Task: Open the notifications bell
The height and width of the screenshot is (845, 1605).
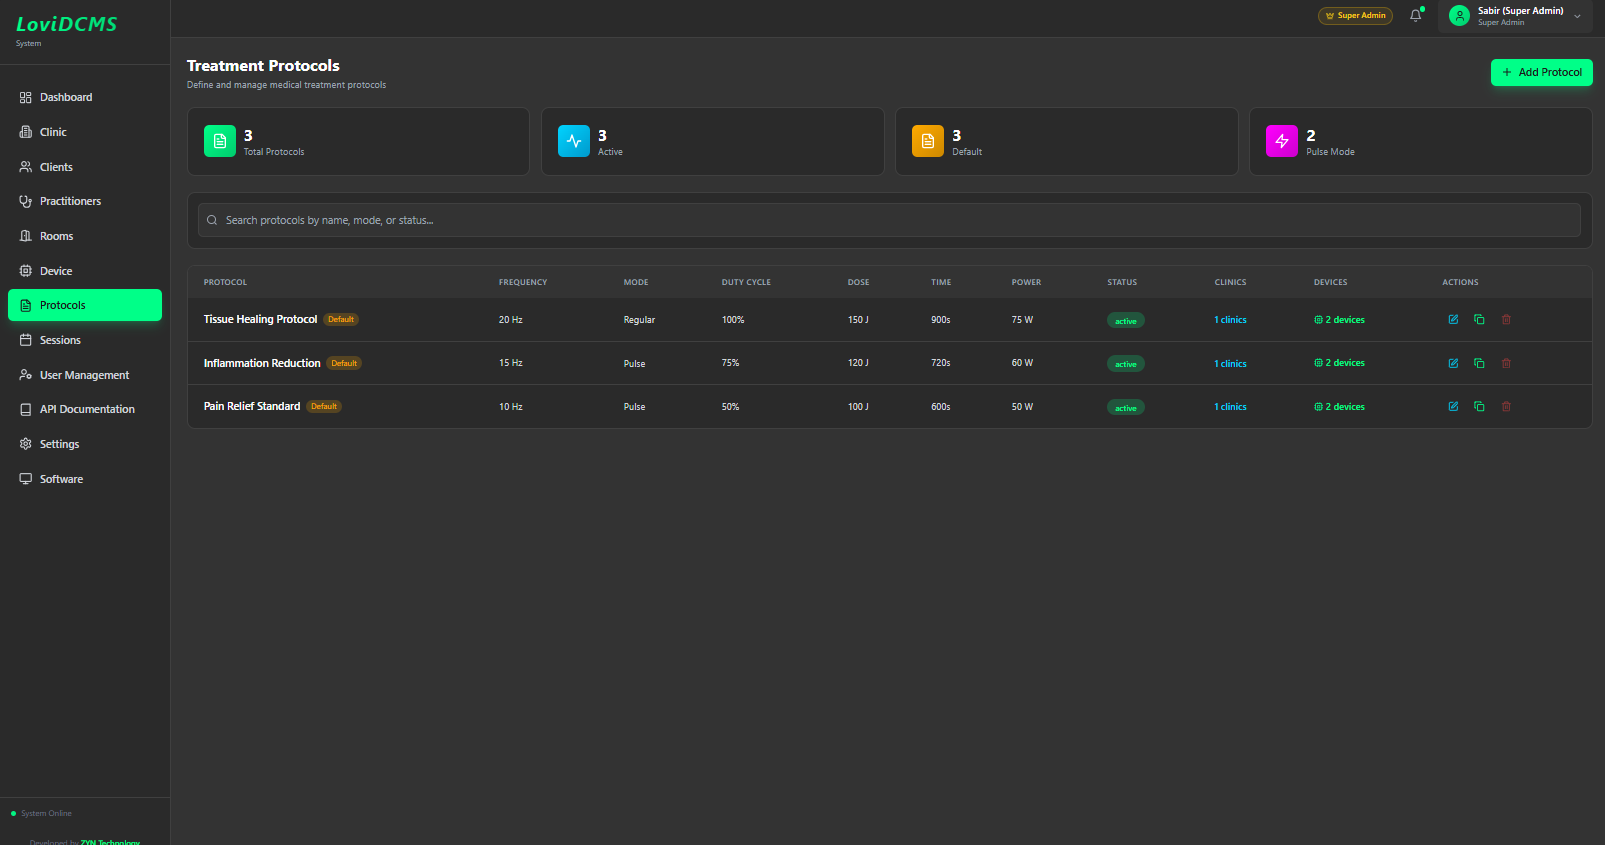Action: (1415, 16)
